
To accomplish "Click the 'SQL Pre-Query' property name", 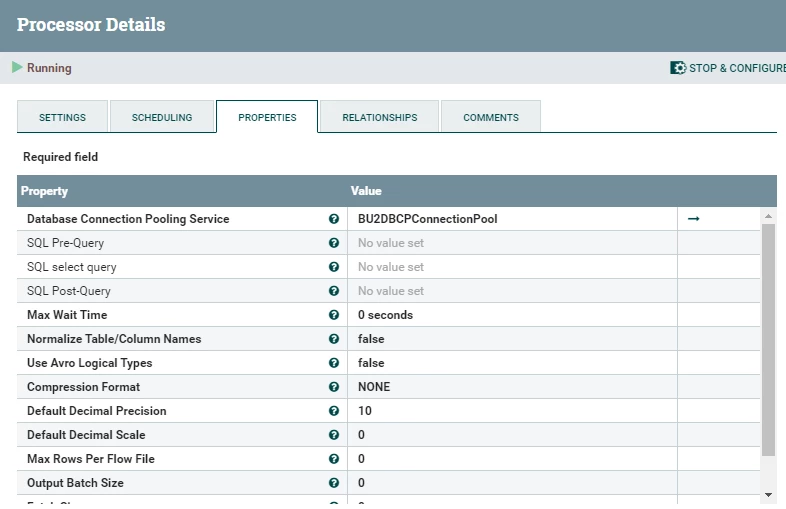I will (66, 243).
